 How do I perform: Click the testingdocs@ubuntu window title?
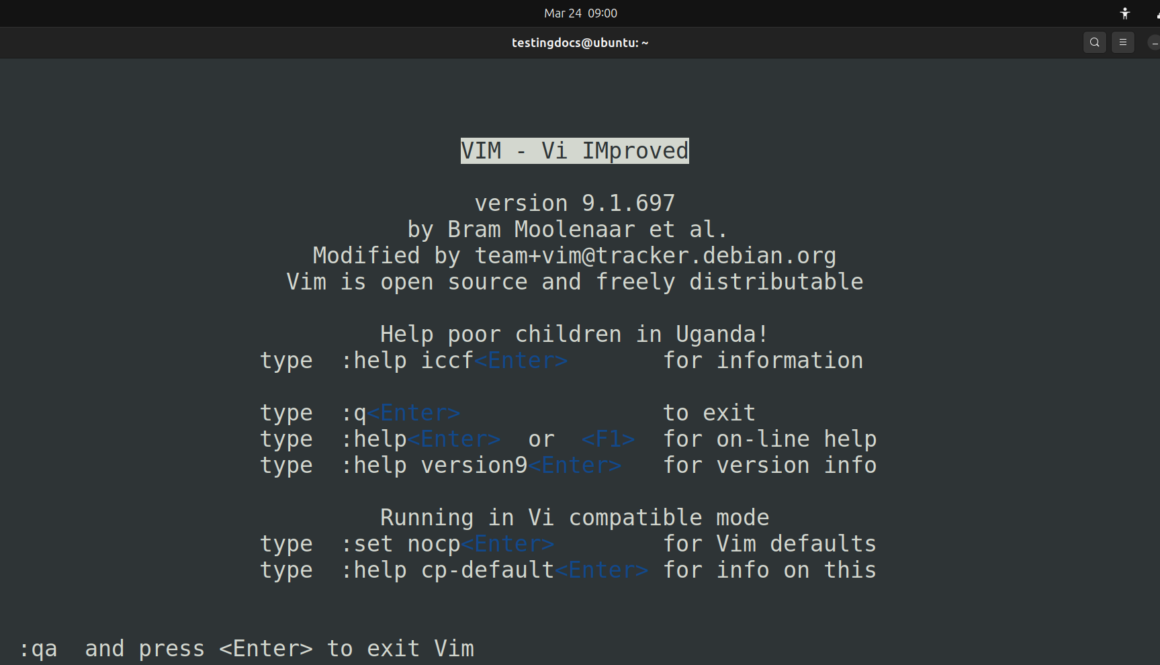point(580,43)
